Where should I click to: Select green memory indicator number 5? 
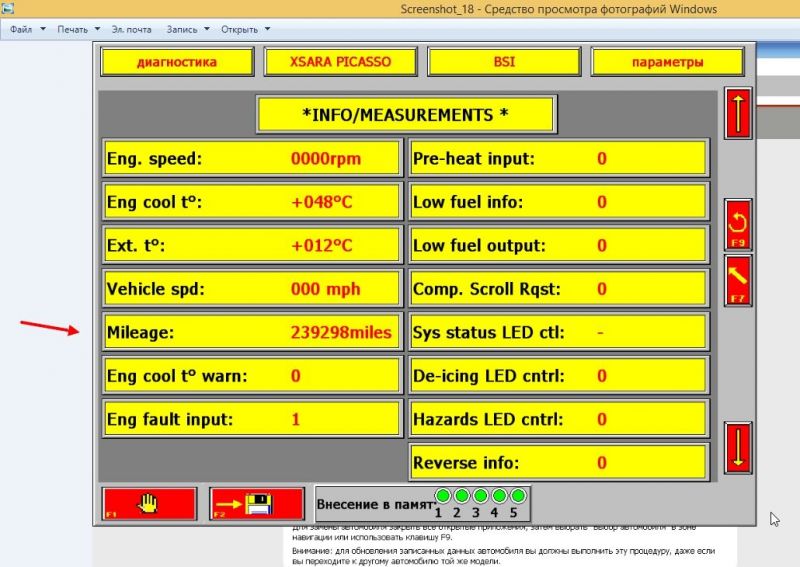tap(518, 496)
